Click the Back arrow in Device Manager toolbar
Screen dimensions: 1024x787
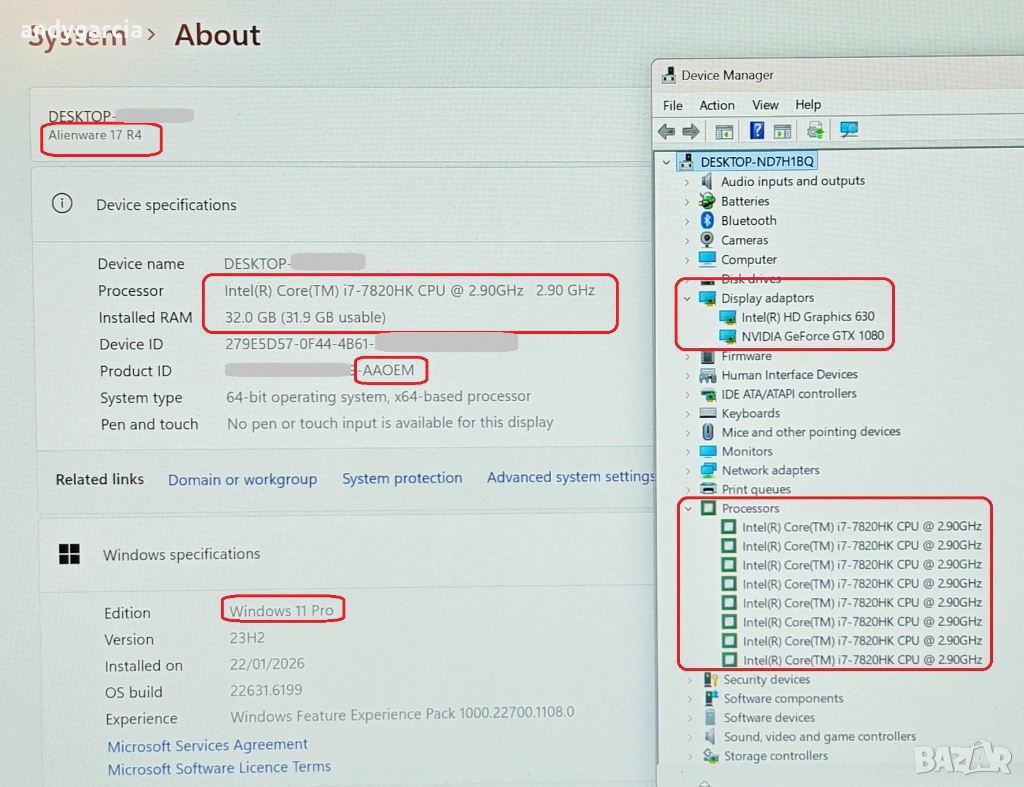(666, 131)
